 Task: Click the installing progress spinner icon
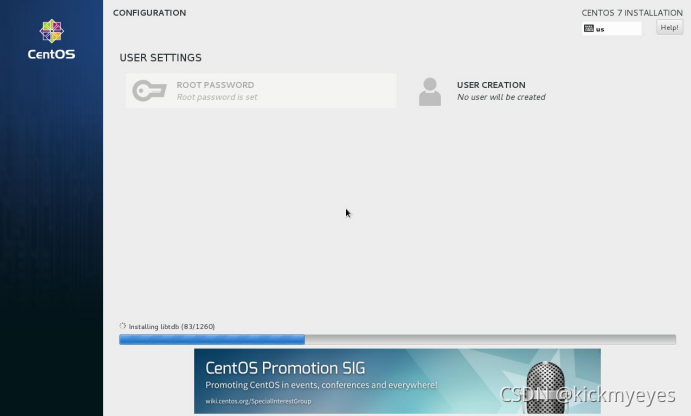[123, 326]
